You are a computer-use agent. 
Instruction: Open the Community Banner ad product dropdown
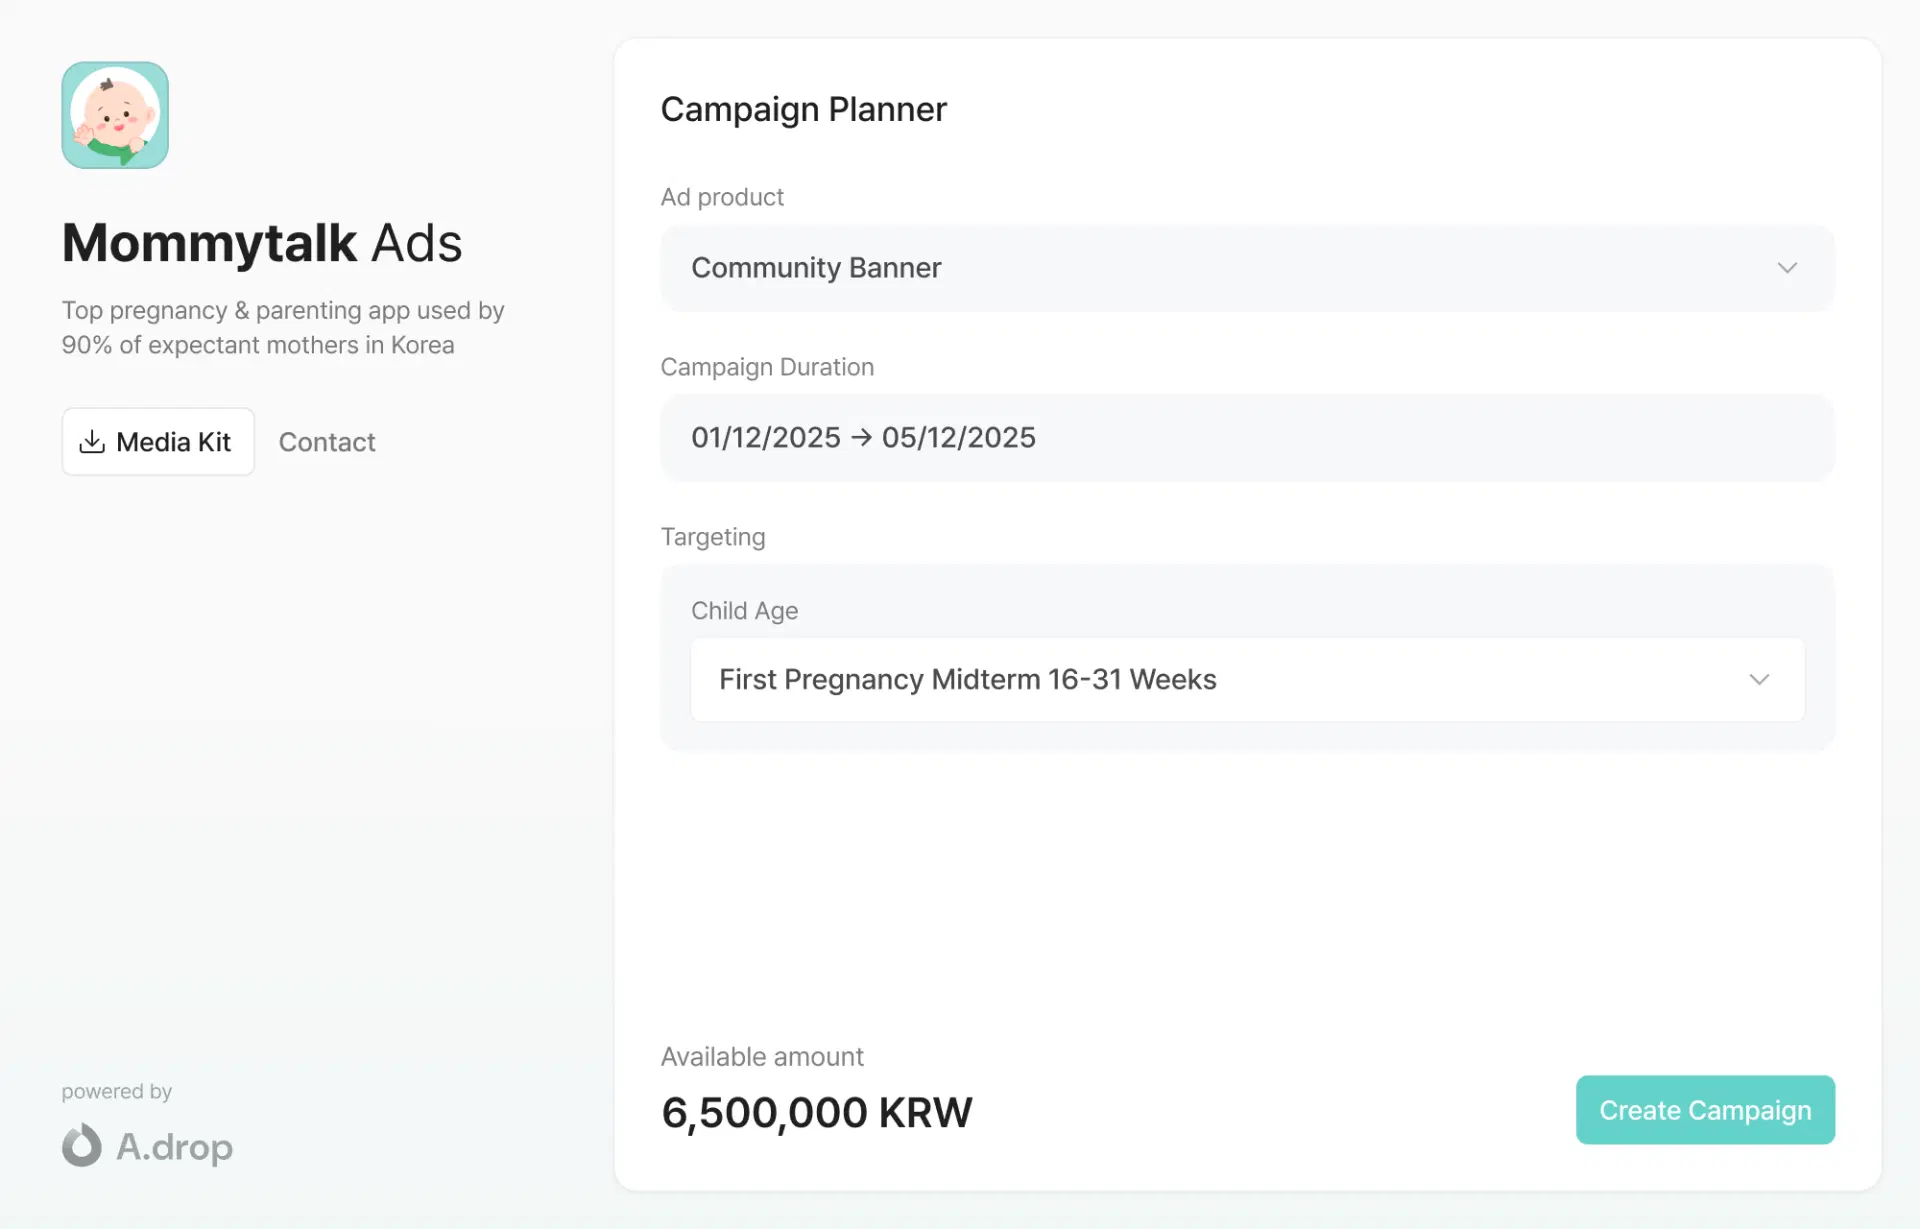click(x=1247, y=268)
